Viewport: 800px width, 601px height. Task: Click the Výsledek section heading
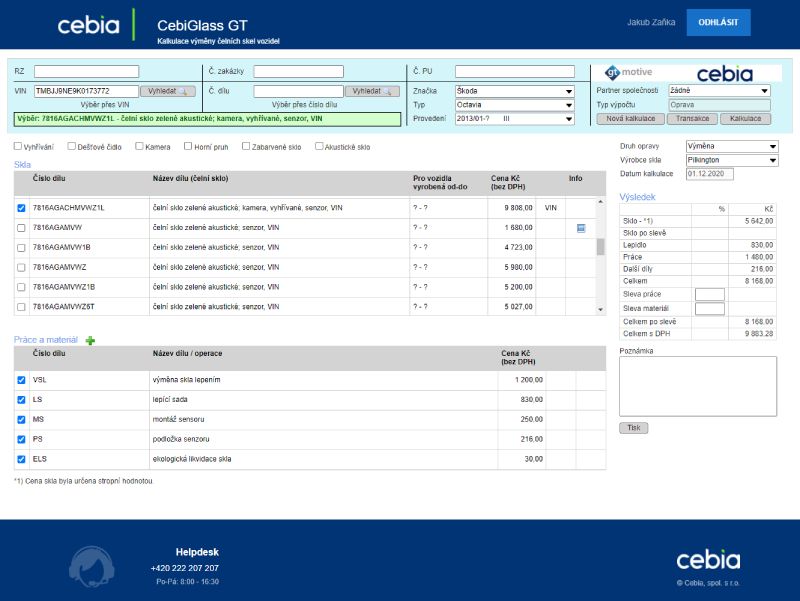pos(637,197)
